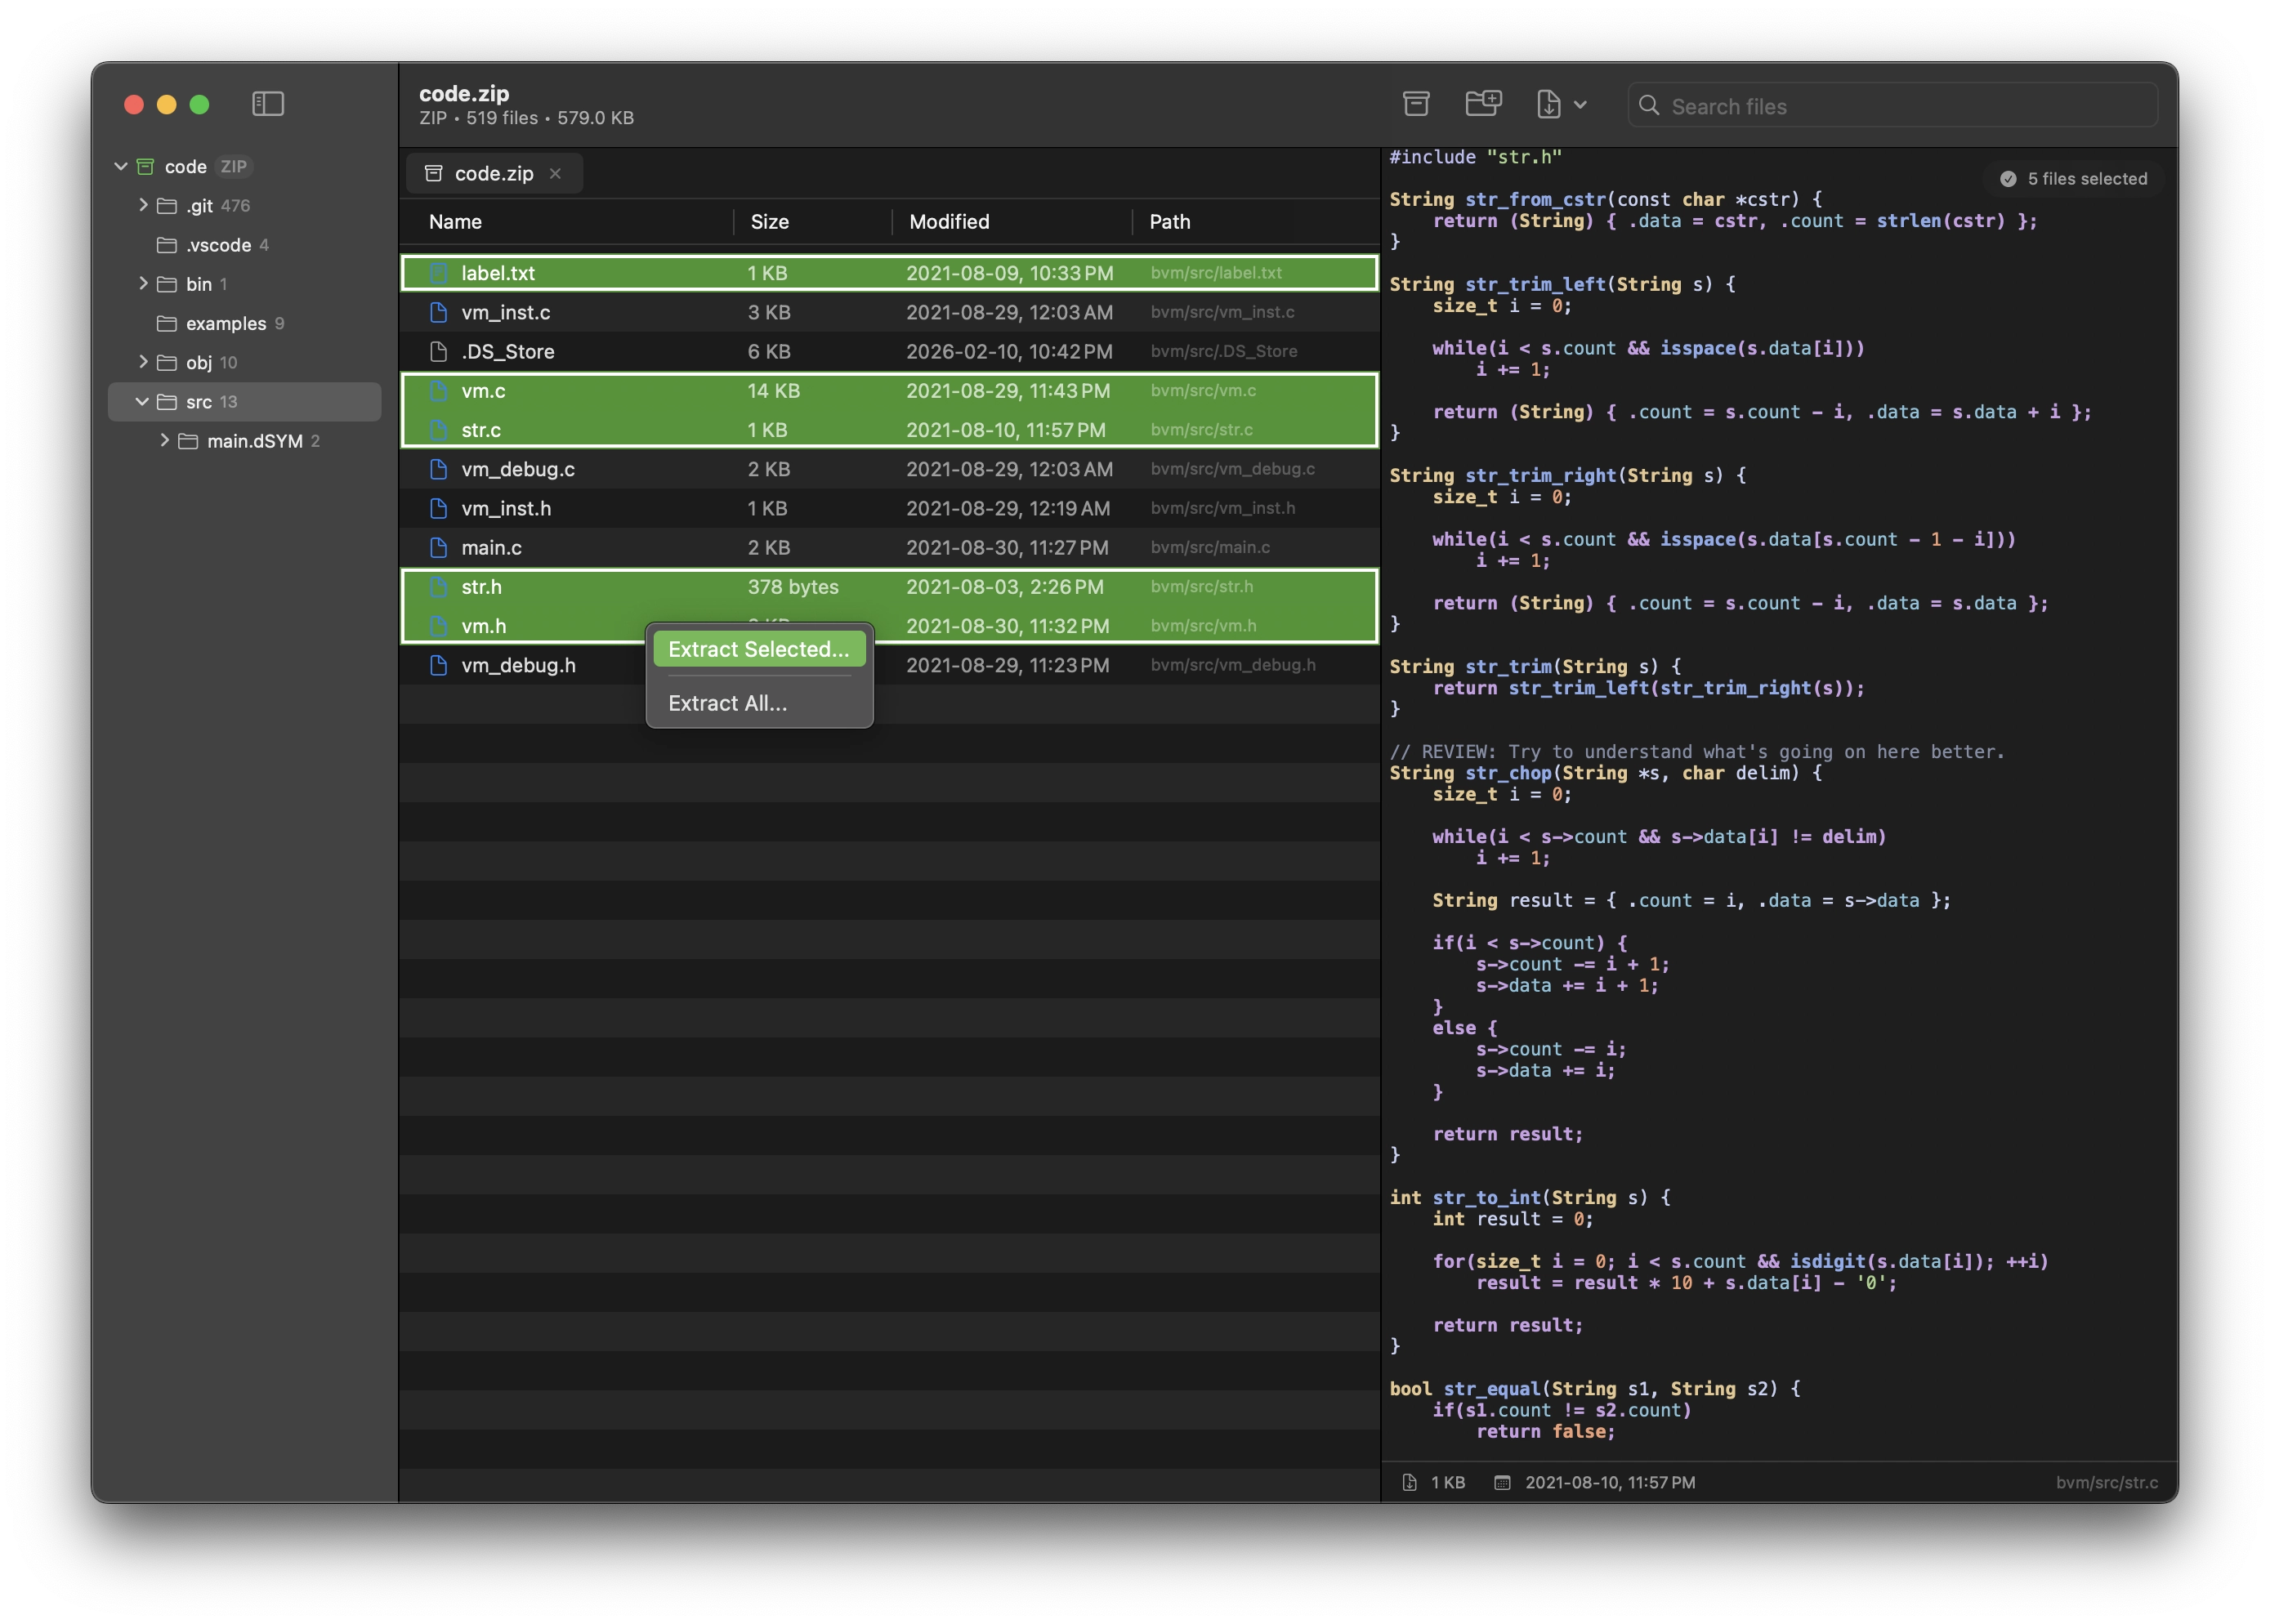The image size is (2270, 1624).
Task: Click the bvm/src/main.c path cell
Action: pos(1210,547)
